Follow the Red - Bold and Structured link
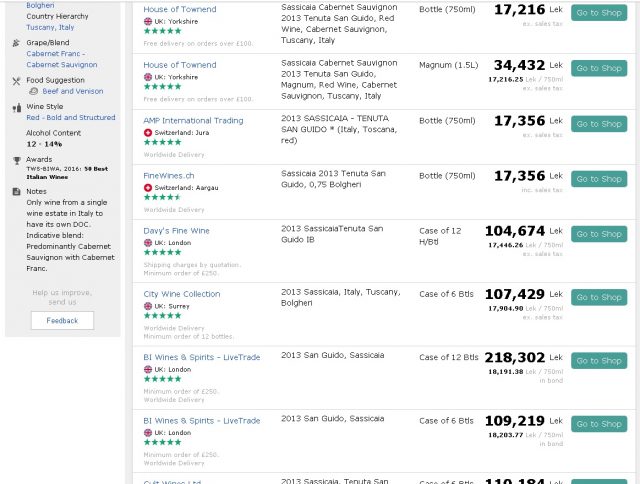The height and width of the screenshot is (484, 640). [71, 118]
